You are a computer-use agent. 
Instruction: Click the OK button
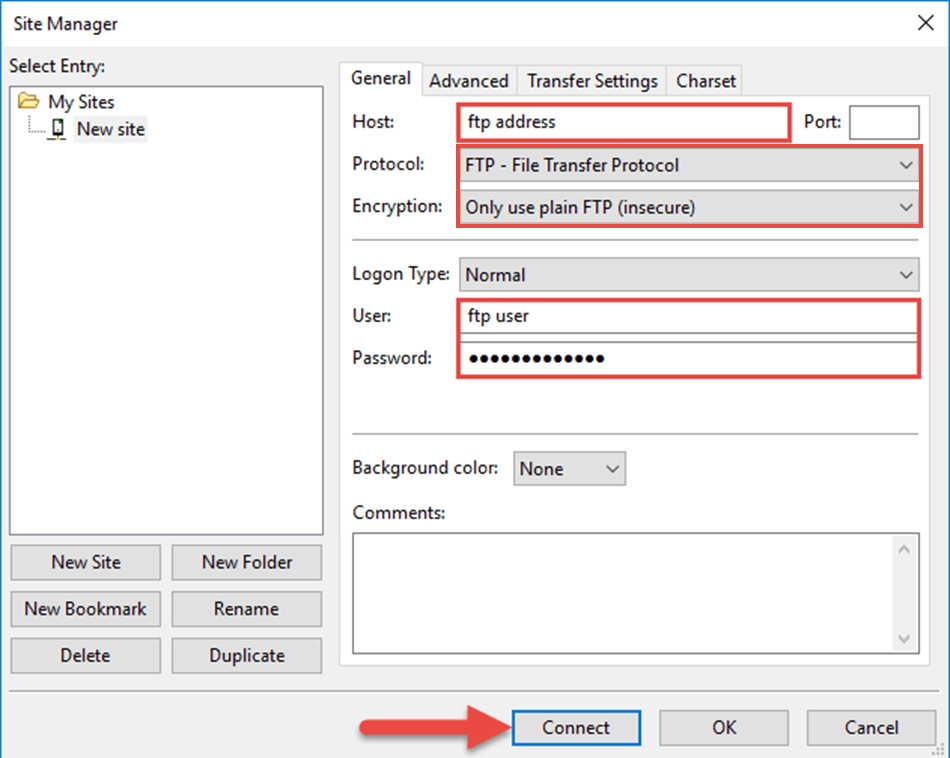[x=724, y=728]
